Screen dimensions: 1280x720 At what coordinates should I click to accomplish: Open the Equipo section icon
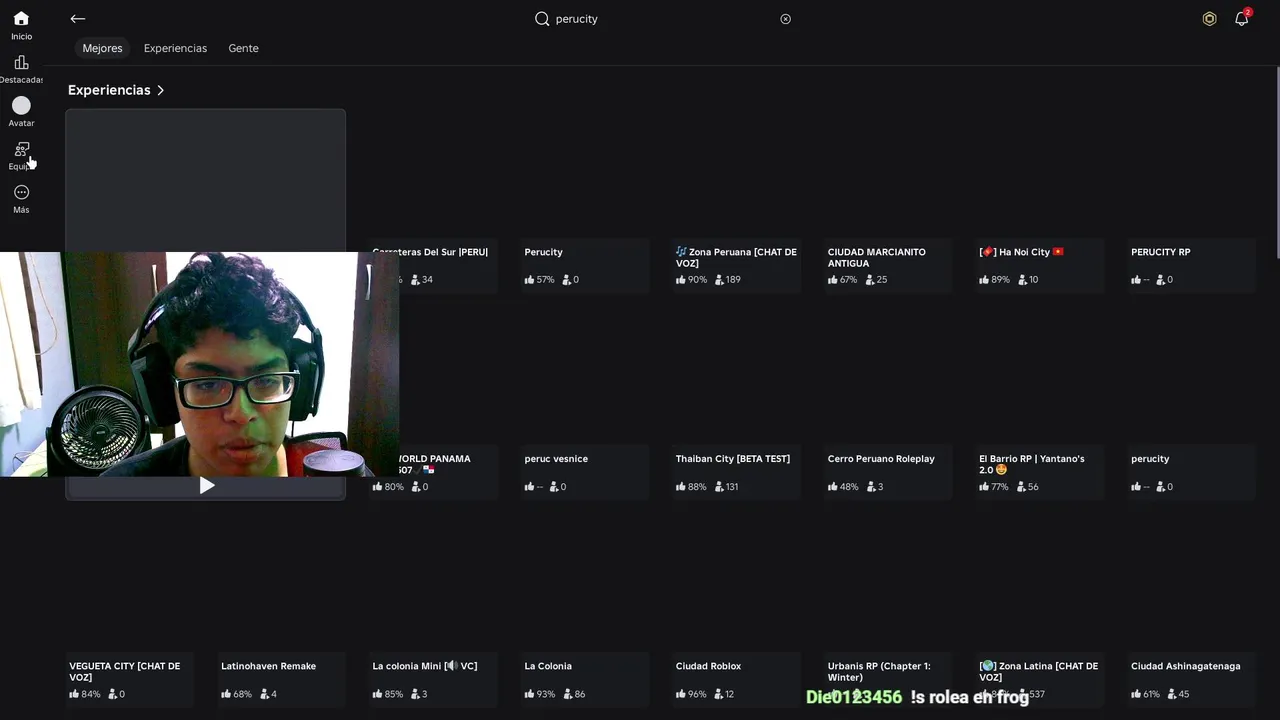point(21,149)
